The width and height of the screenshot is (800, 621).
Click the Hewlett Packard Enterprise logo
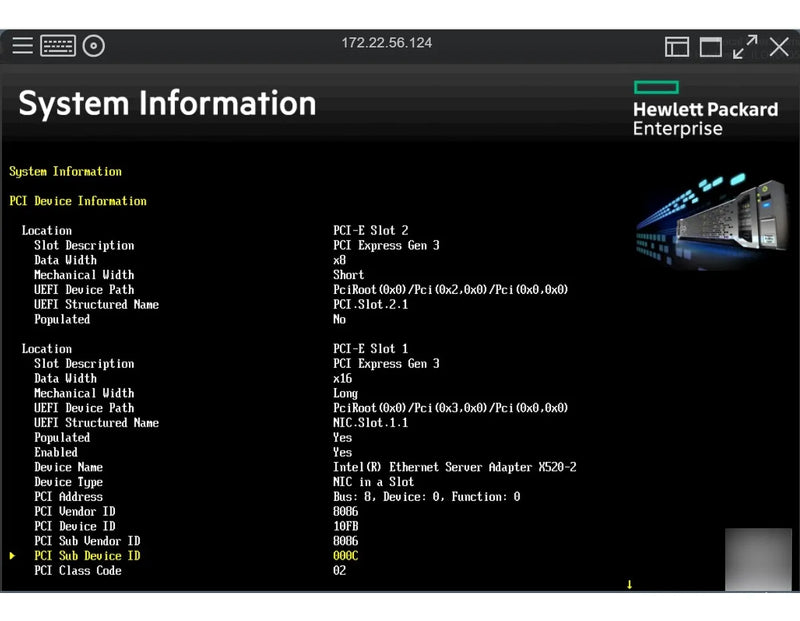tap(705, 109)
